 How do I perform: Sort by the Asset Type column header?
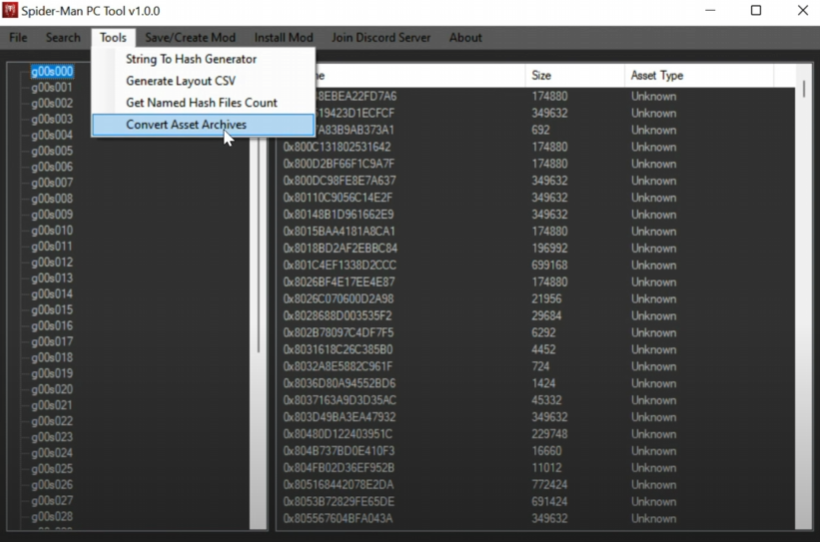click(x=699, y=75)
